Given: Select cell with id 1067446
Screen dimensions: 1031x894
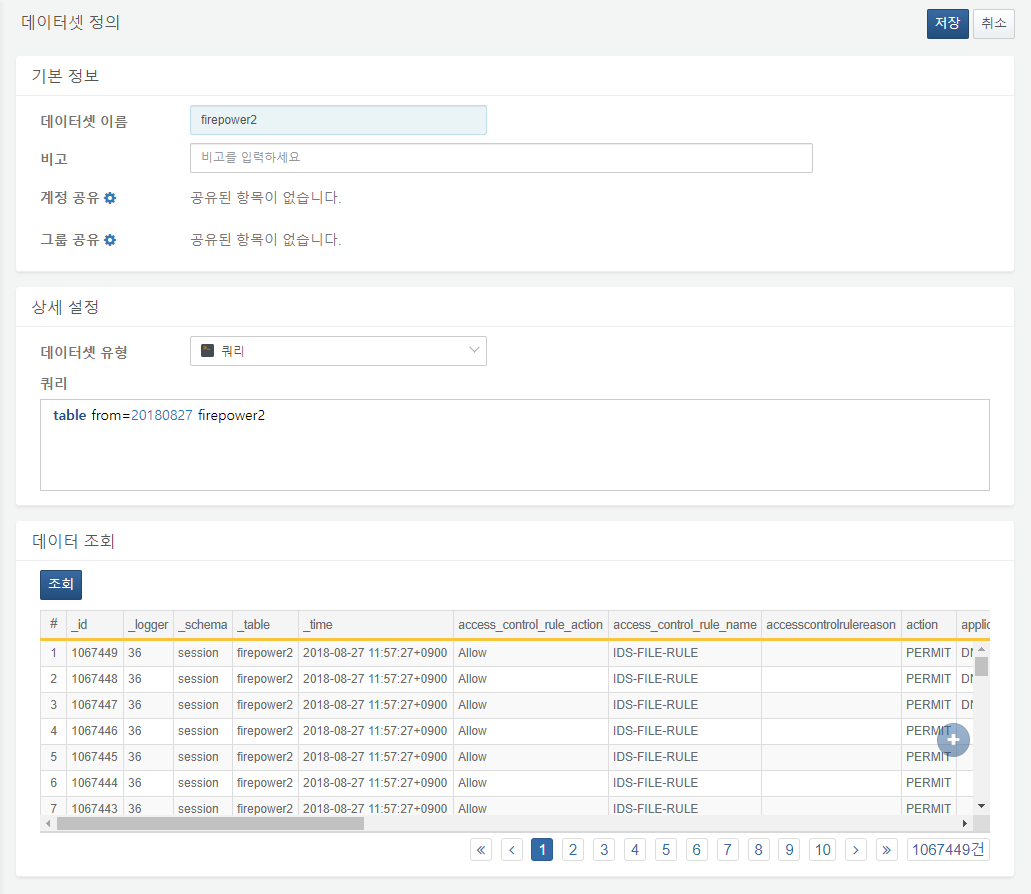Looking at the screenshot, I should point(95,731).
